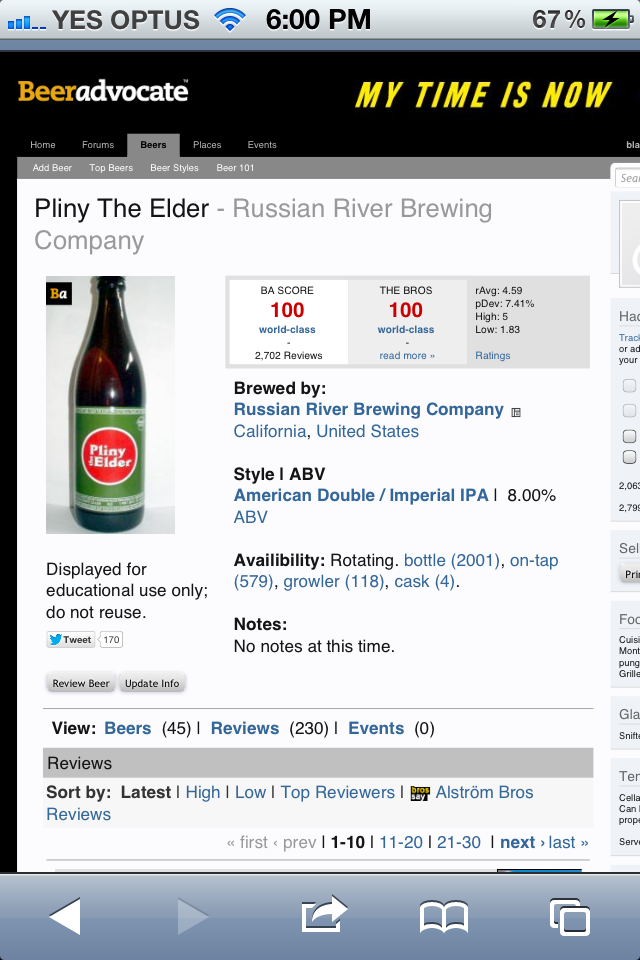
Task: Tap the Safari back arrow
Action: pyautogui.click(x=64, y=915)
